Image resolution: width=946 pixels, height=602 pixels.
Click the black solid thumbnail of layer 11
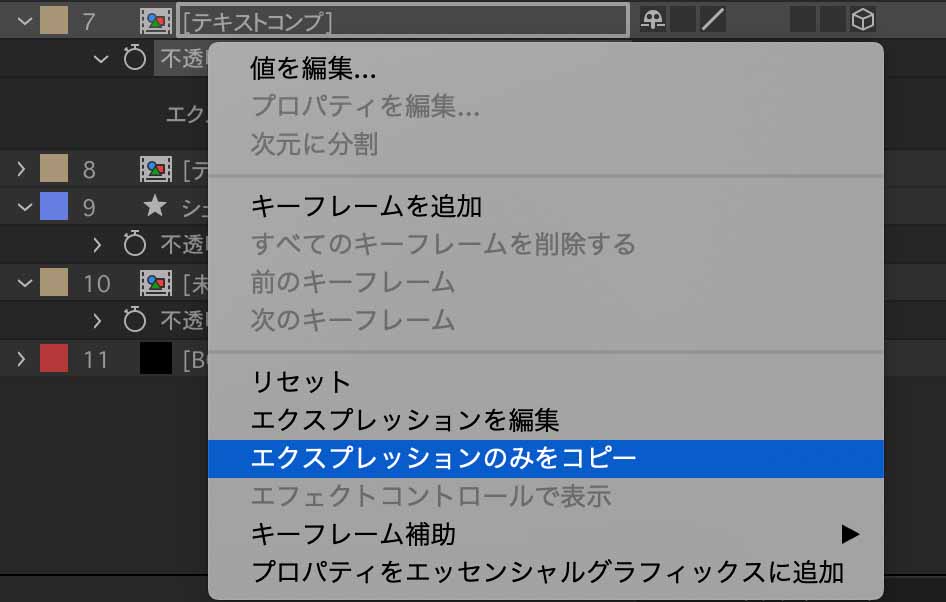tap(156, 358)
